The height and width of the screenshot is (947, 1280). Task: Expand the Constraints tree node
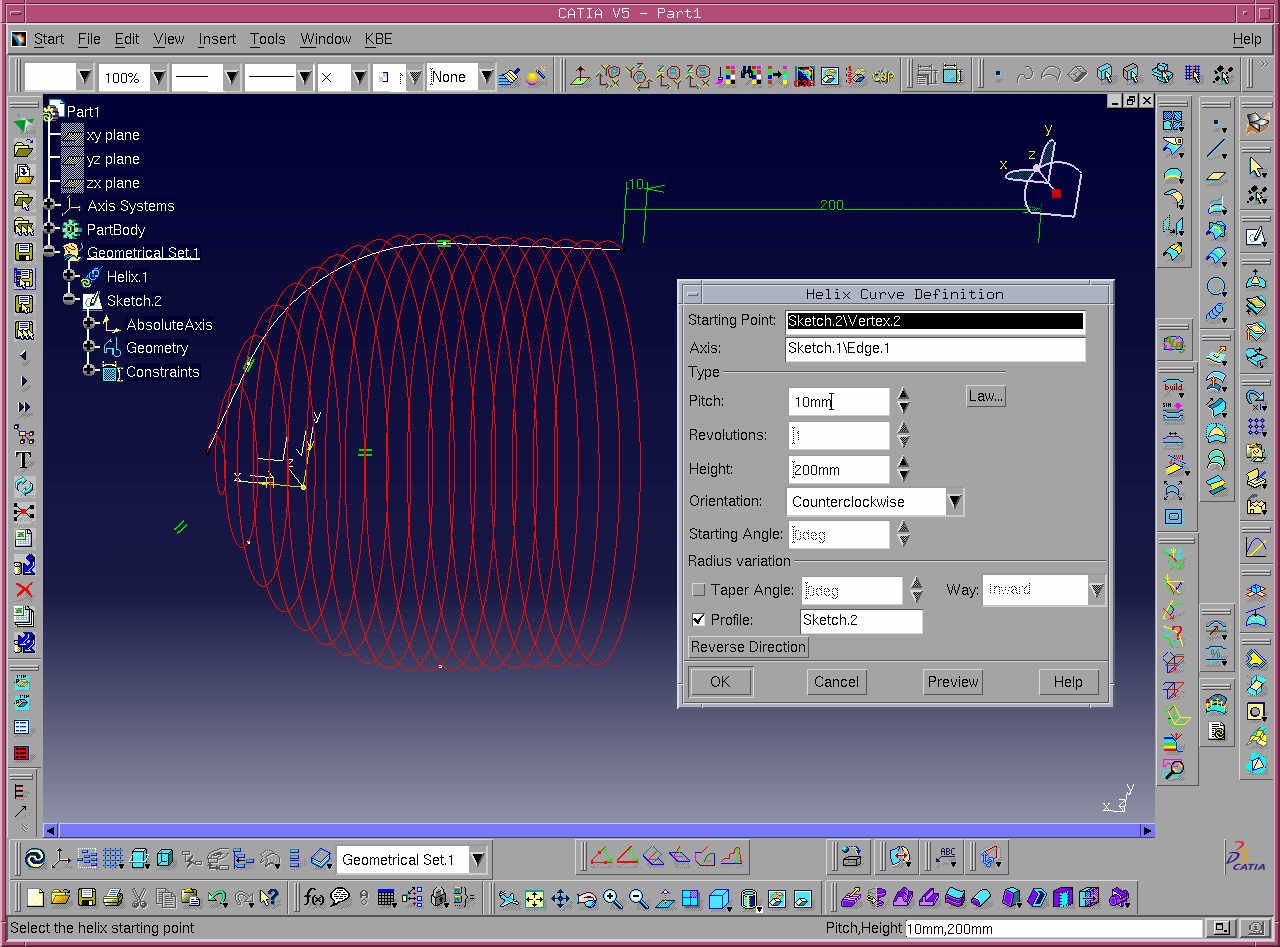[x=89, y=371]
